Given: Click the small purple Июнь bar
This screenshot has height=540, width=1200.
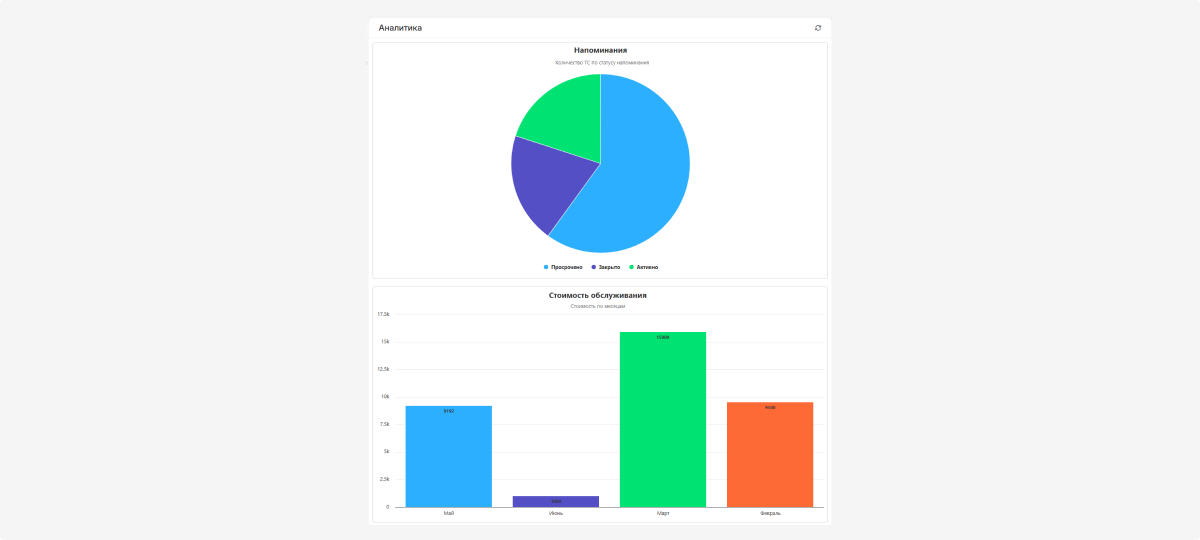Looking at the screenshot, I should [x=556, y=501].
